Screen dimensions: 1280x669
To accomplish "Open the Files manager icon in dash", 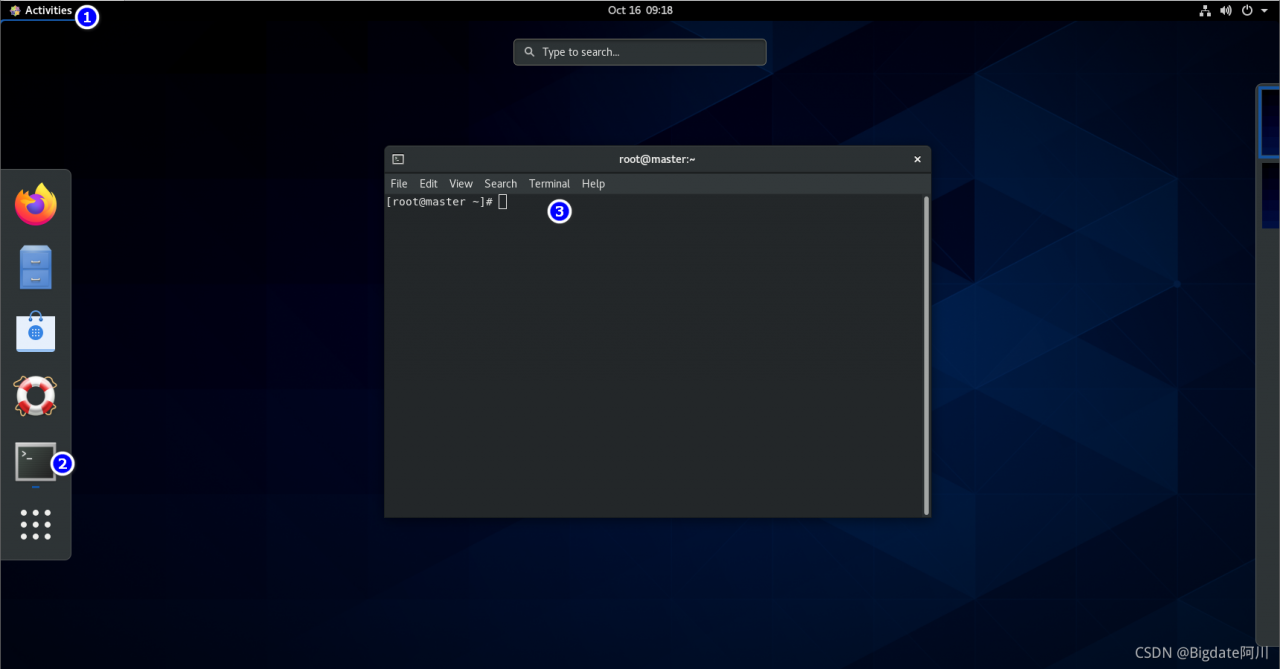I will [x=36, y=267].
